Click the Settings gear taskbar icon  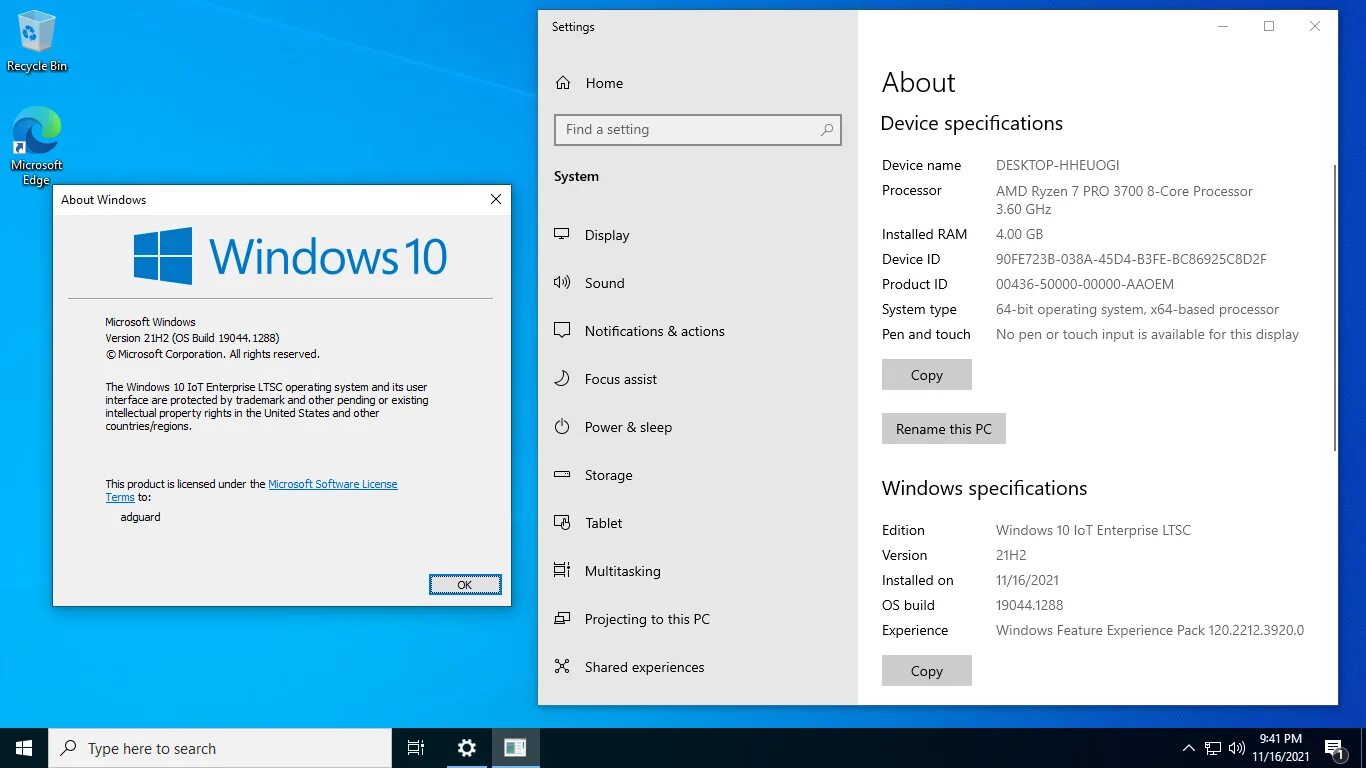click(466, 748)
